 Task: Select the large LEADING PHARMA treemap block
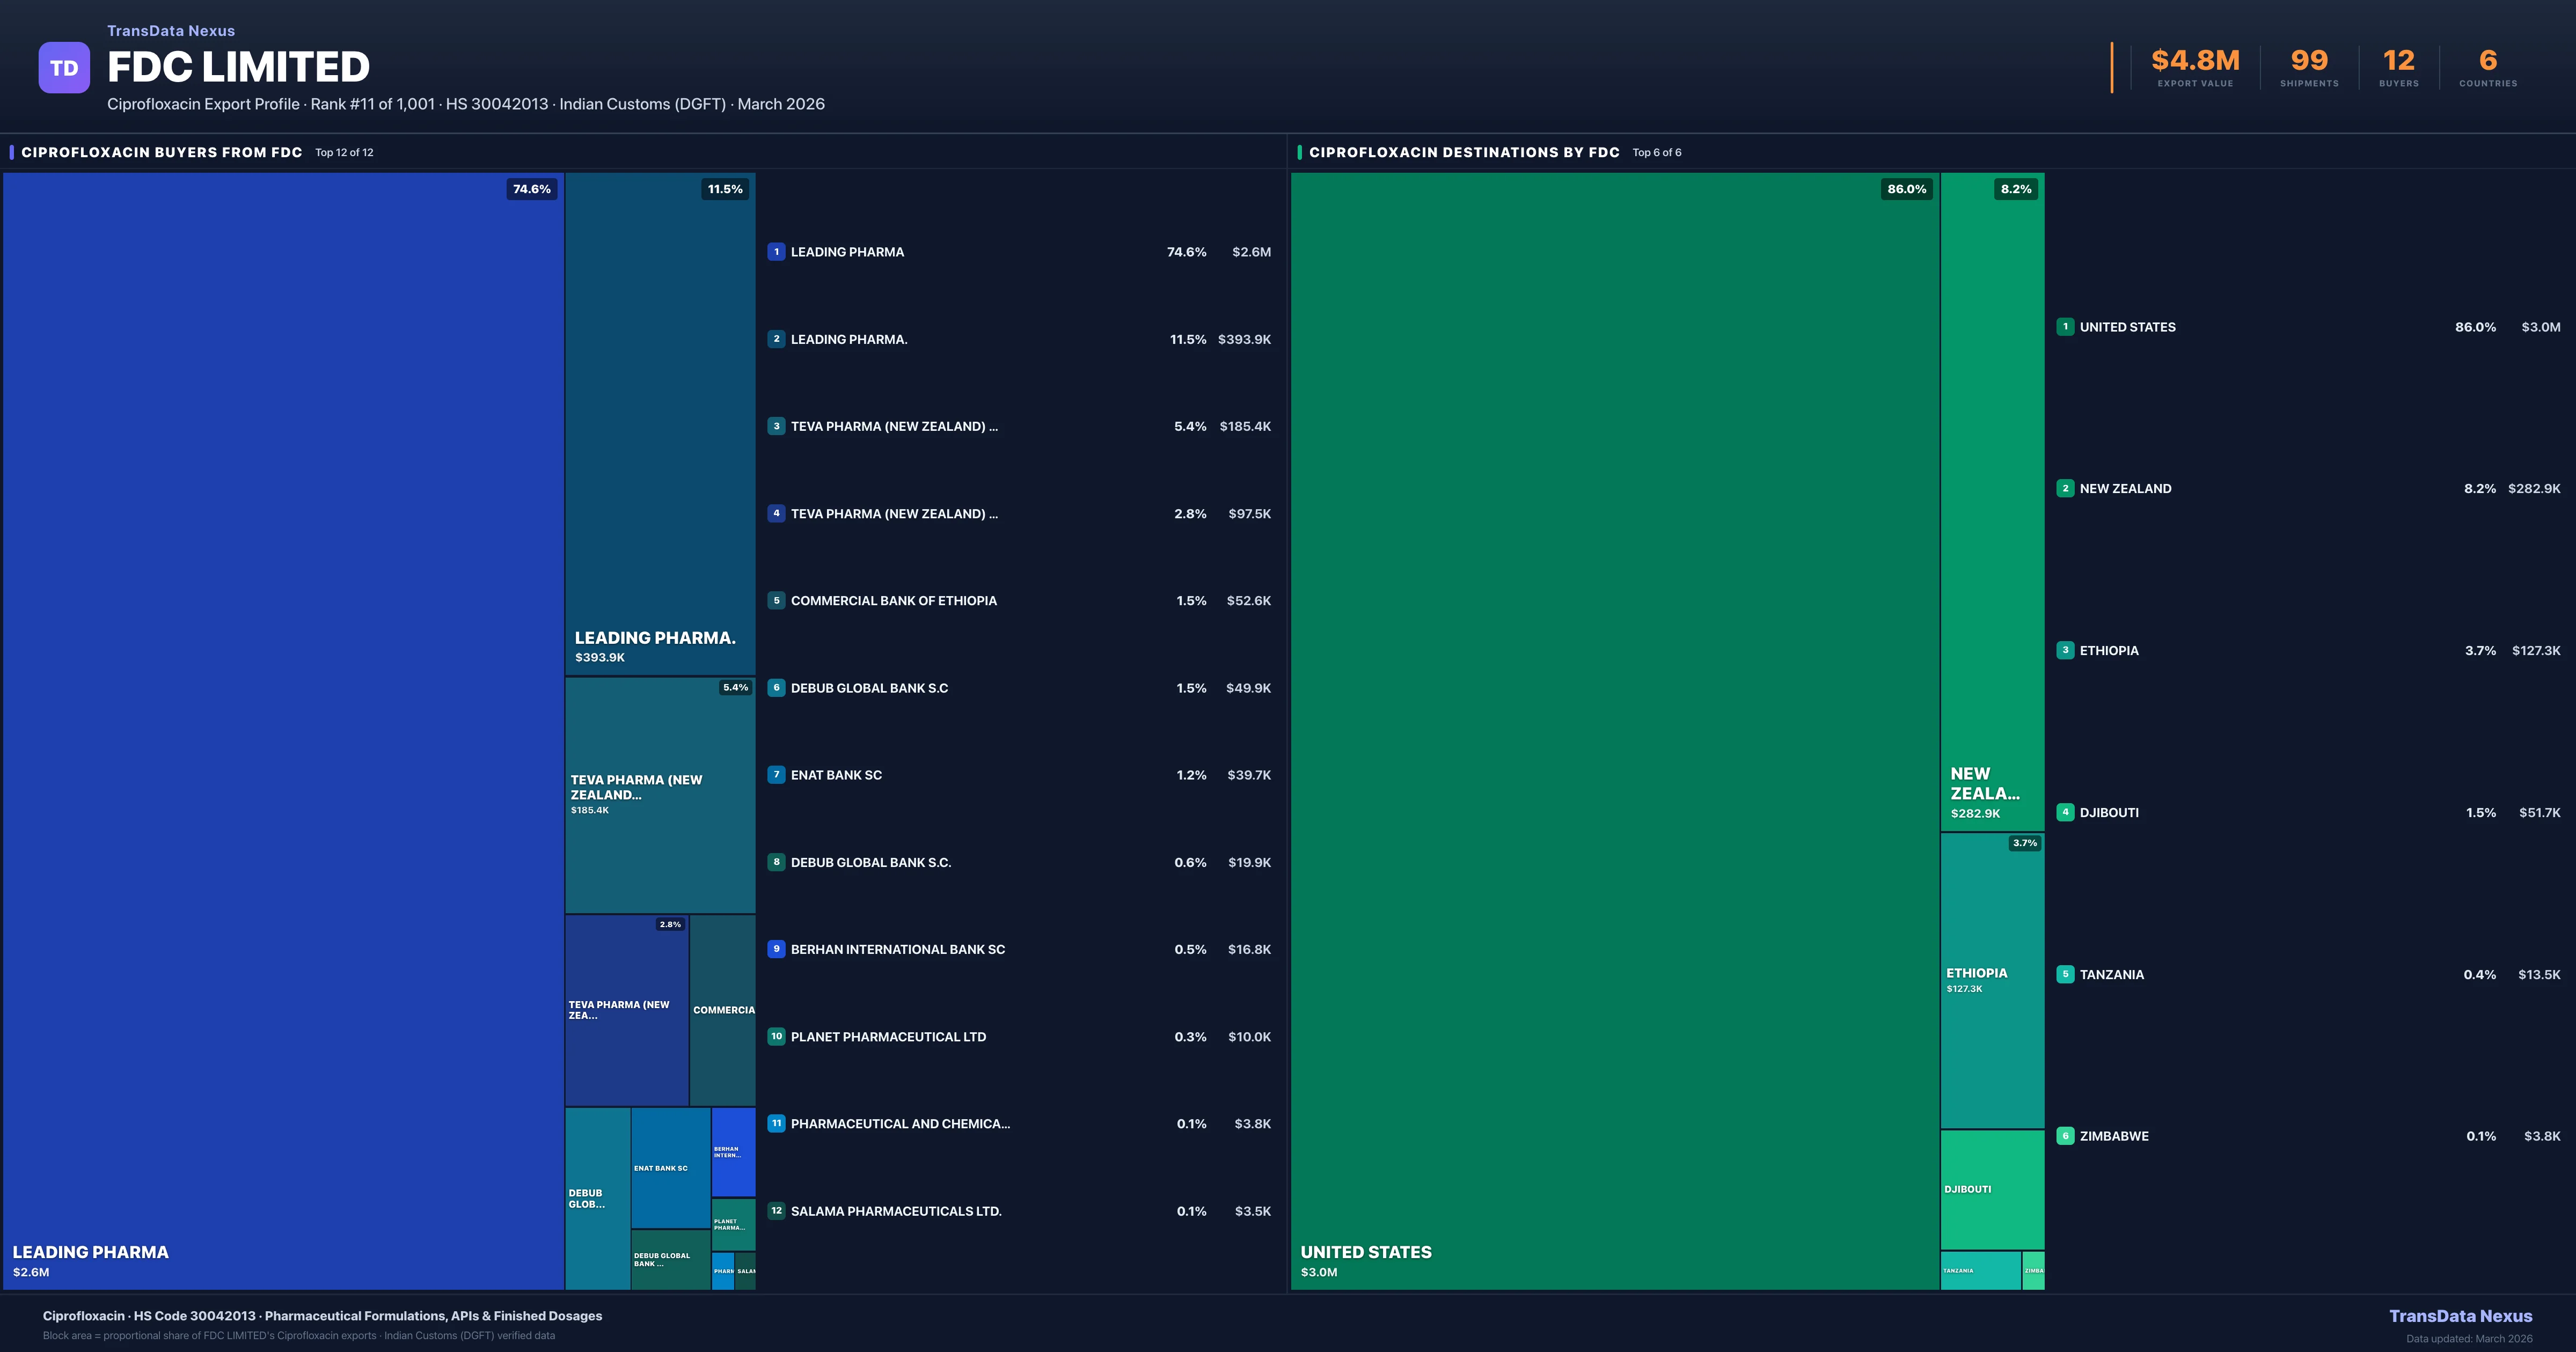[x=283, y=730]
